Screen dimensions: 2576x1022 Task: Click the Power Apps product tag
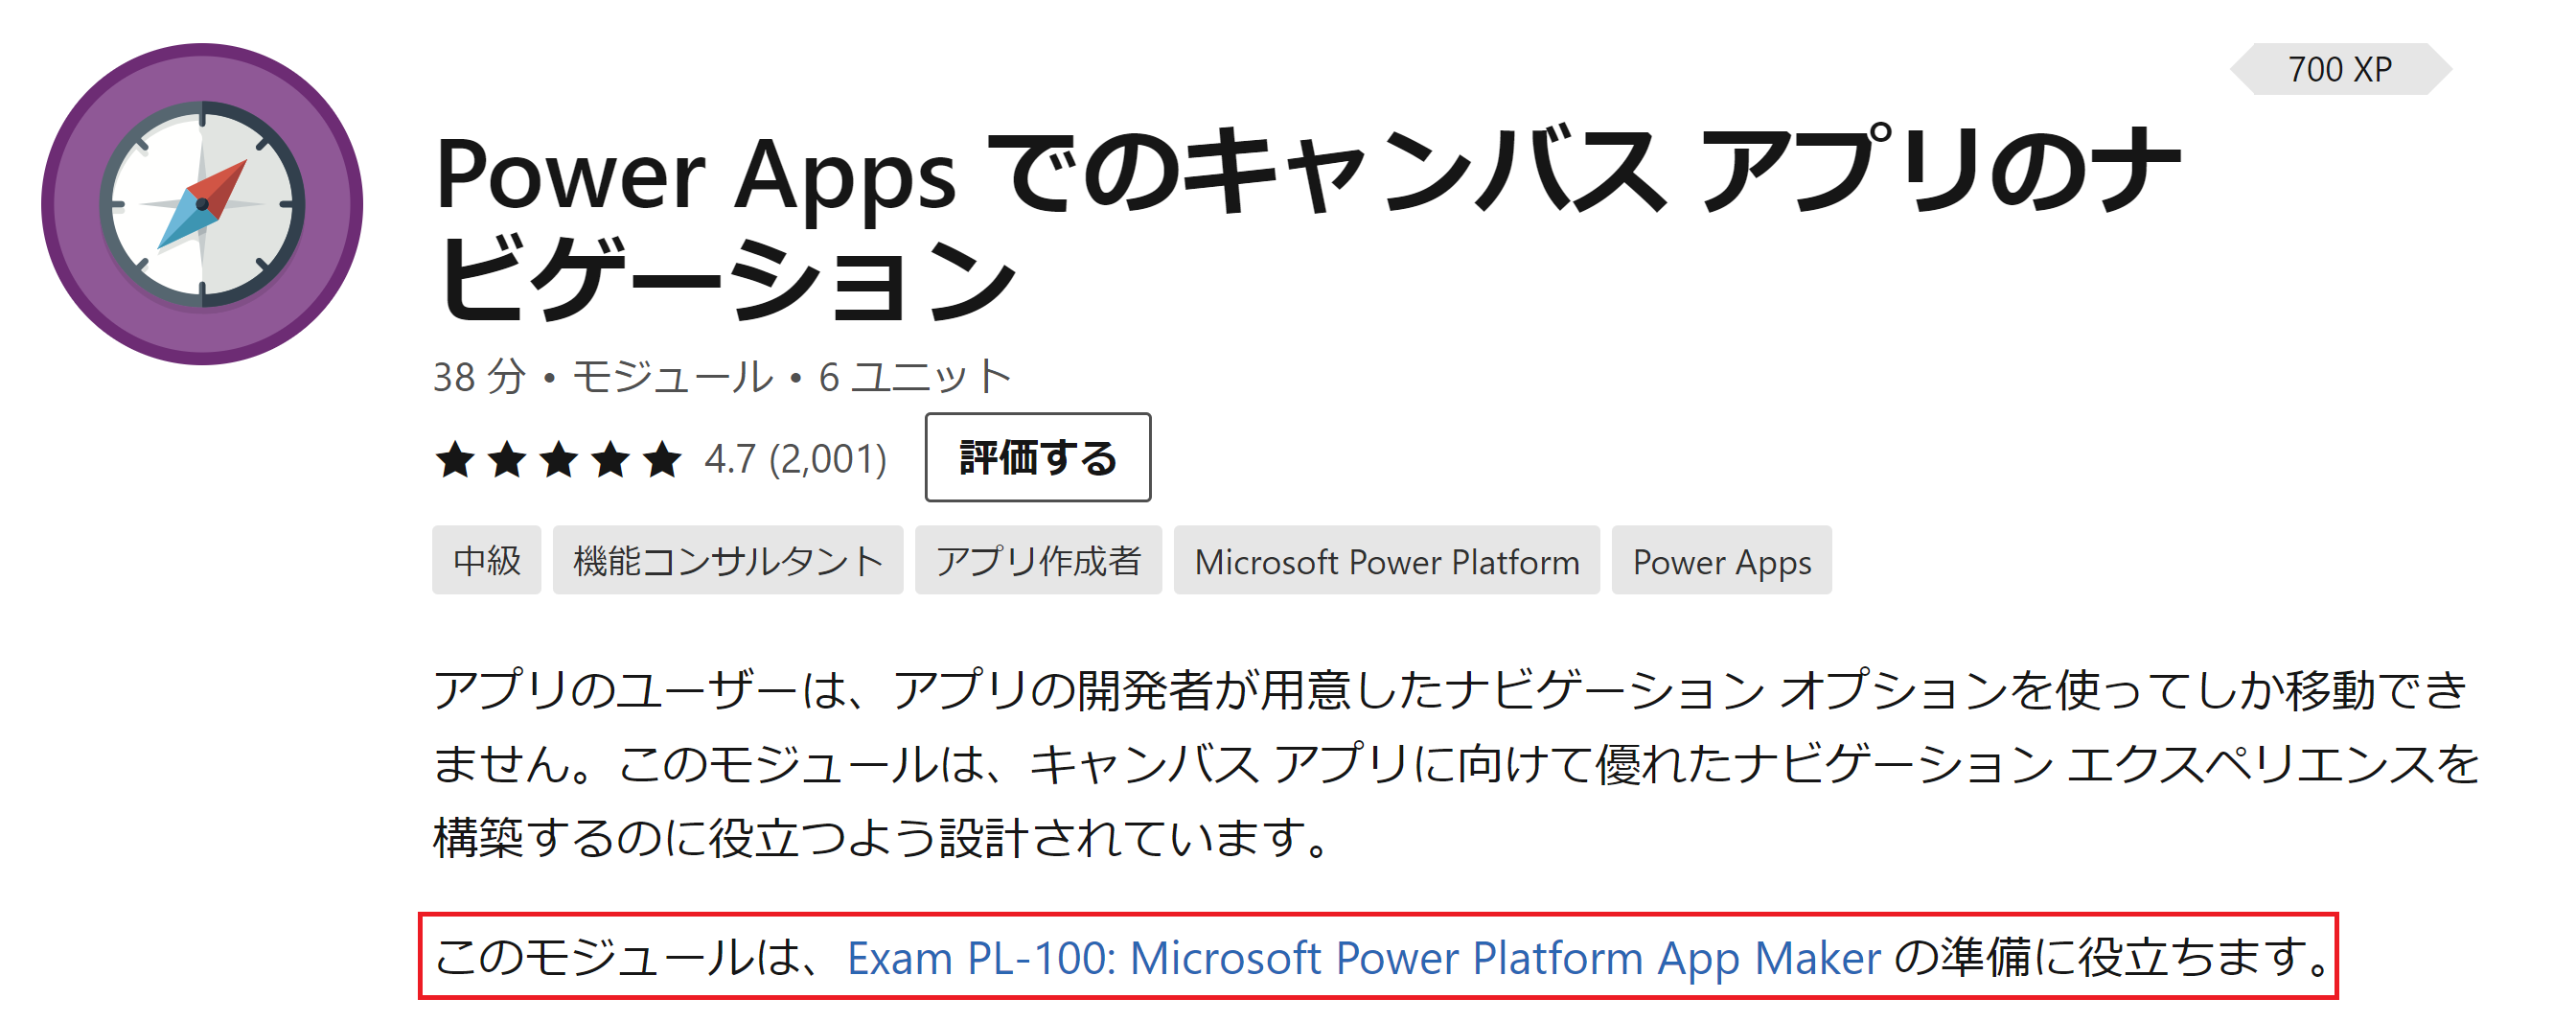click(1721, 561)
